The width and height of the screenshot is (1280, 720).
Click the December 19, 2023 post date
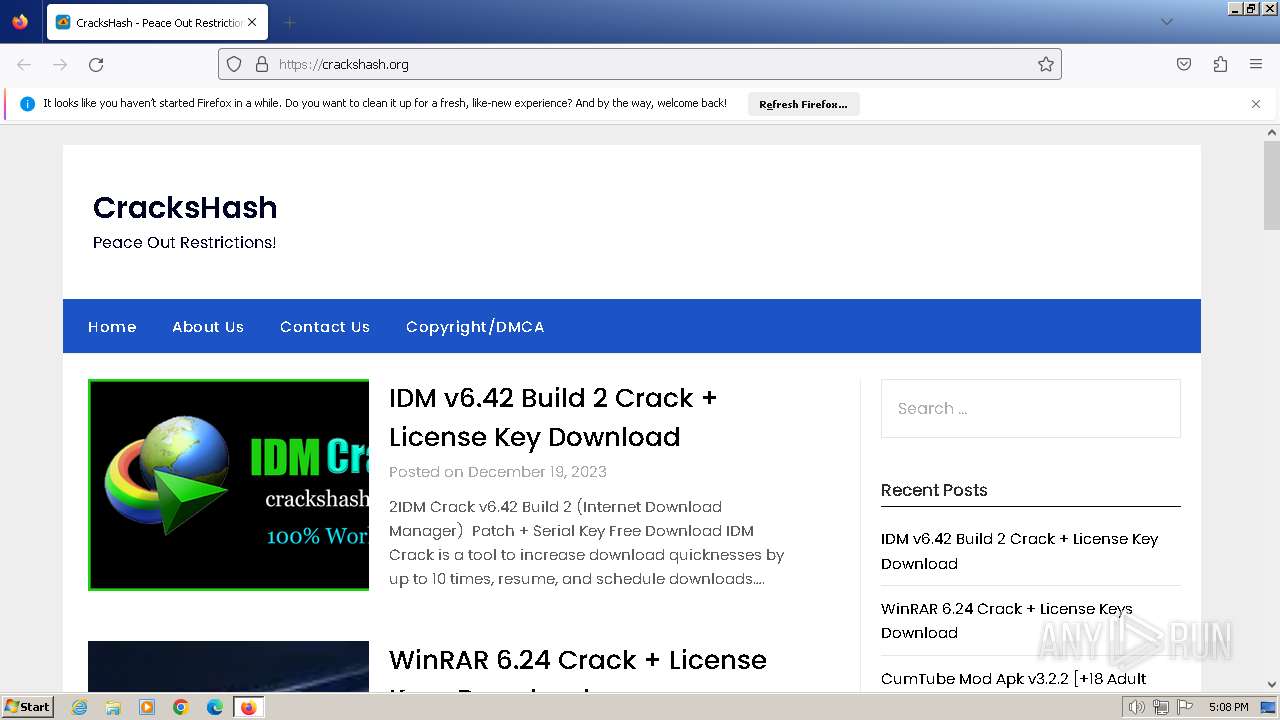coord(537,472)
